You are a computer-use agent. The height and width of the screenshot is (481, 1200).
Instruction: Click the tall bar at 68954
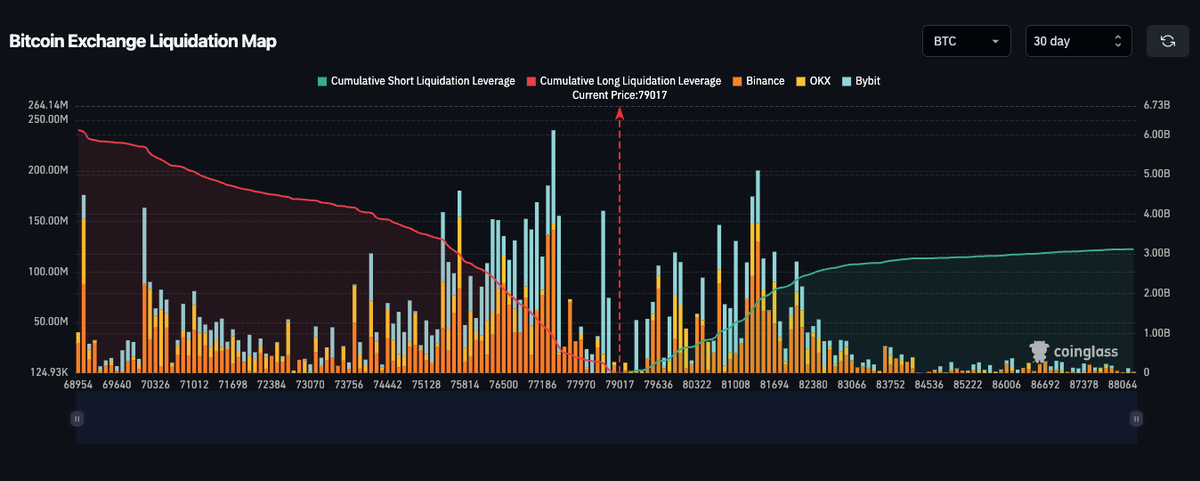point(83,284)
